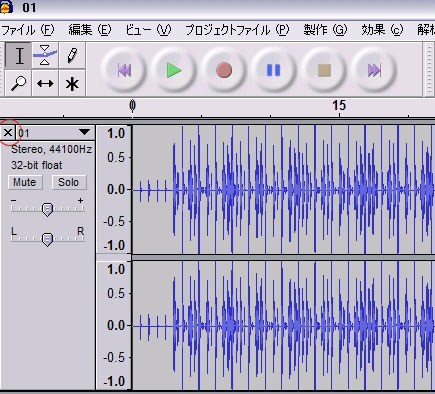Select the Draw pencil tool
Image resolution: width=435 pixels, height=394 pixels.
point(72,55)
